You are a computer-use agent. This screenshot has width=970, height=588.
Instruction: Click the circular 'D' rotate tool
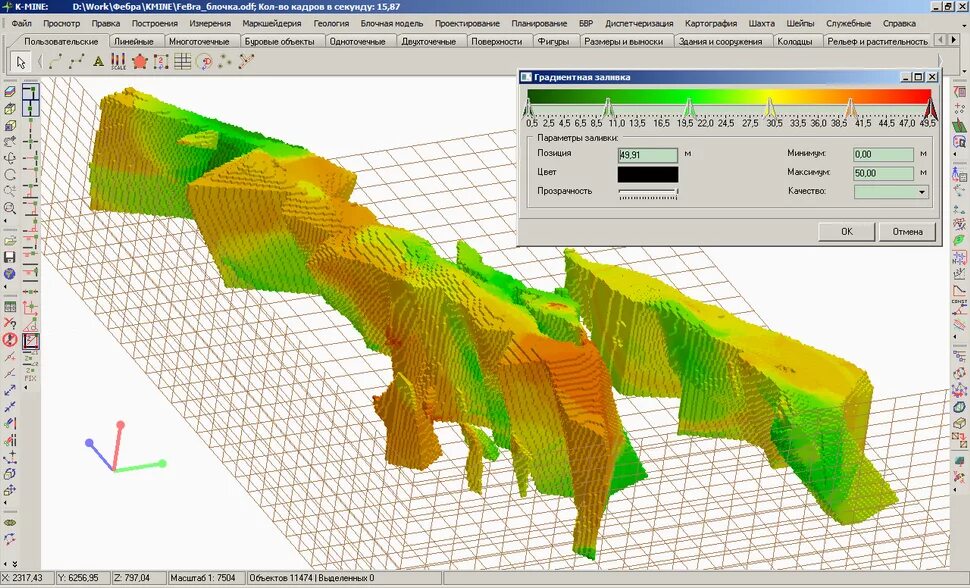[x=204, y=62]
